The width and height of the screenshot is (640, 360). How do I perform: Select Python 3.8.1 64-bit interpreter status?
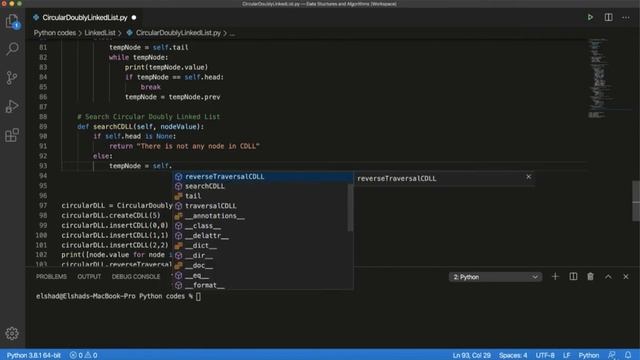click(x=33, y=355)
